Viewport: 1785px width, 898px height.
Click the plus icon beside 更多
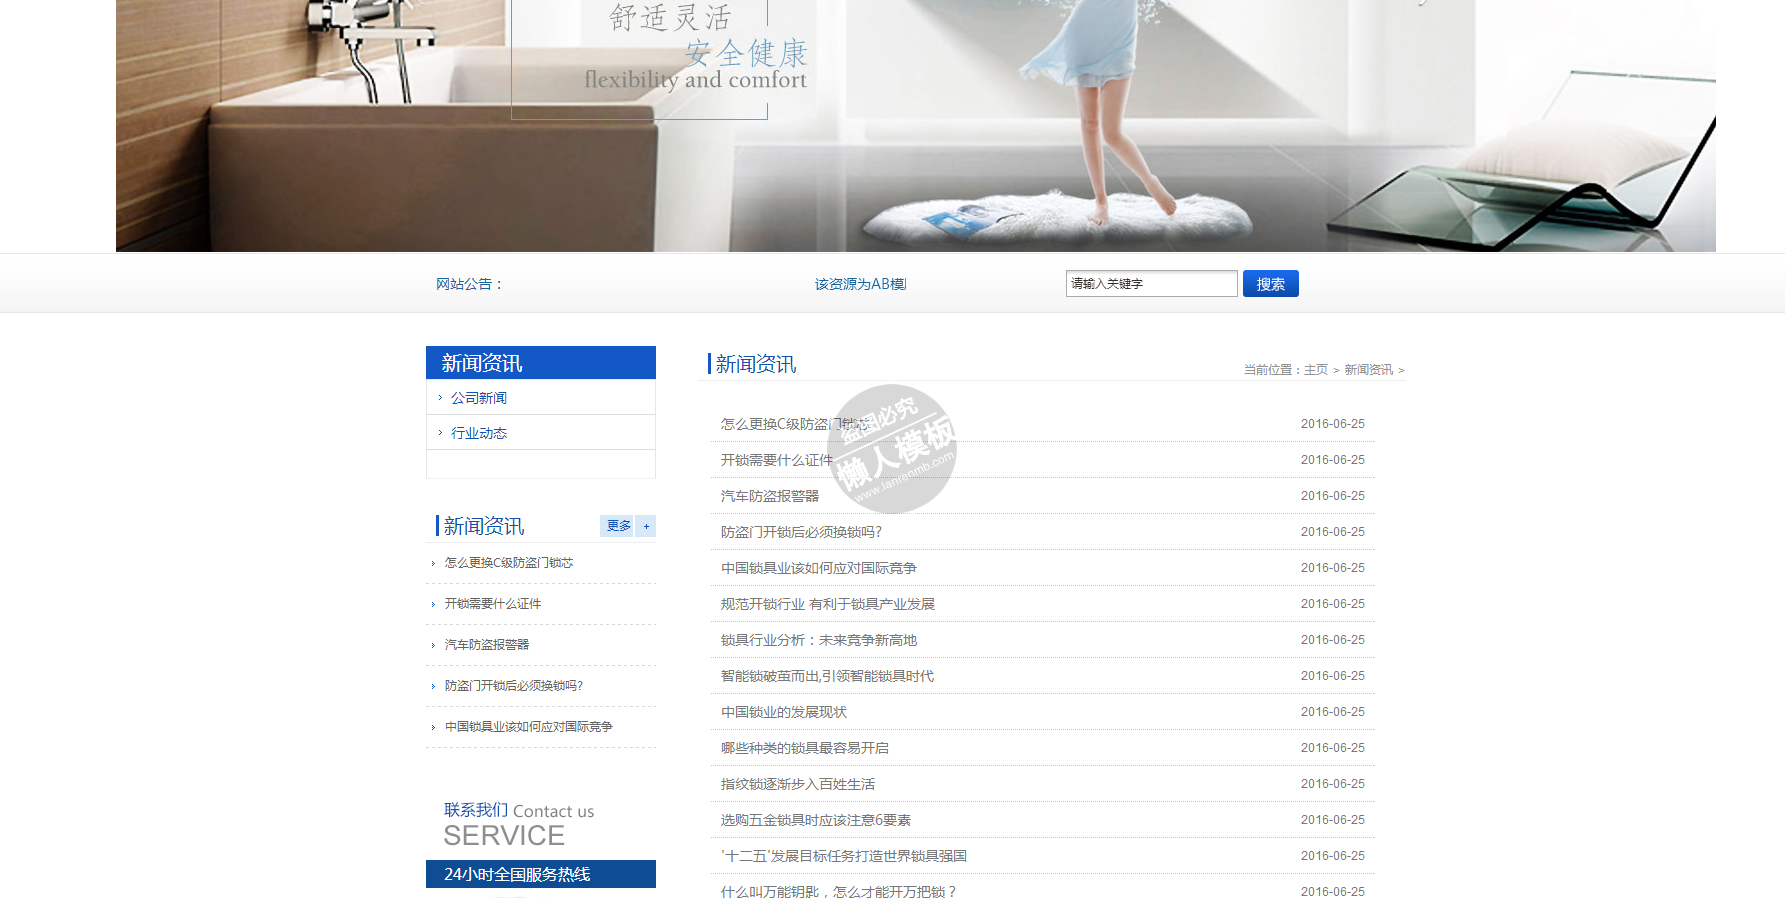coord(646,526)
